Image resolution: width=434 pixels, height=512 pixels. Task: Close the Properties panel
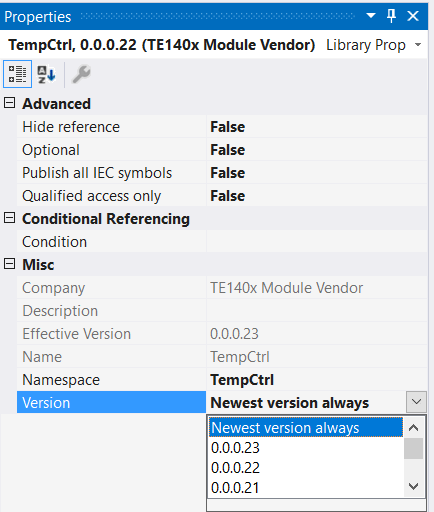pos(413,16)
